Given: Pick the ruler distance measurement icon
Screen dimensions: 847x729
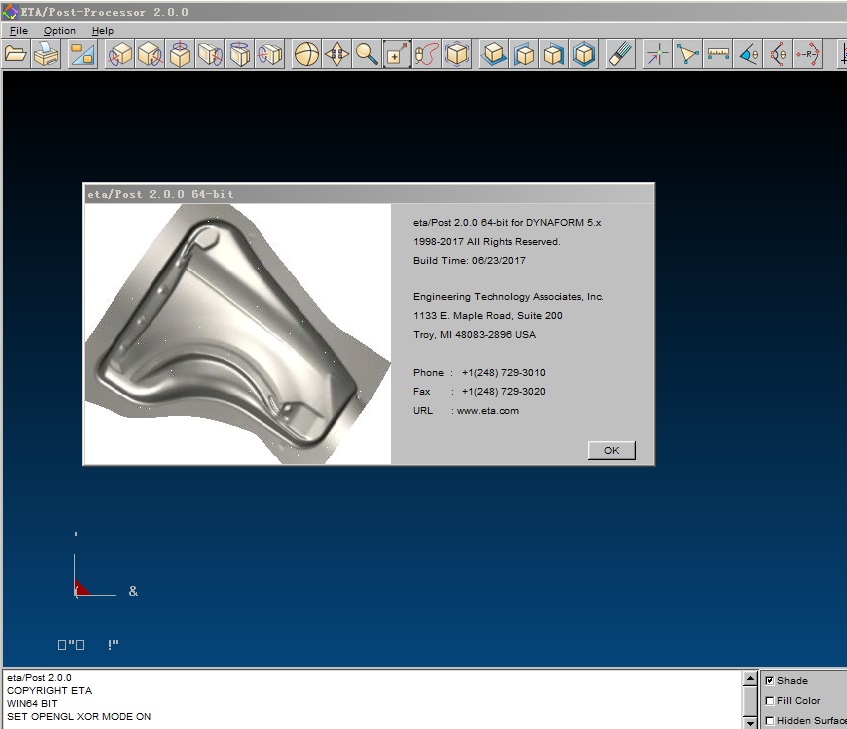Looking at the screenshot, I should (x=718, y=54).
